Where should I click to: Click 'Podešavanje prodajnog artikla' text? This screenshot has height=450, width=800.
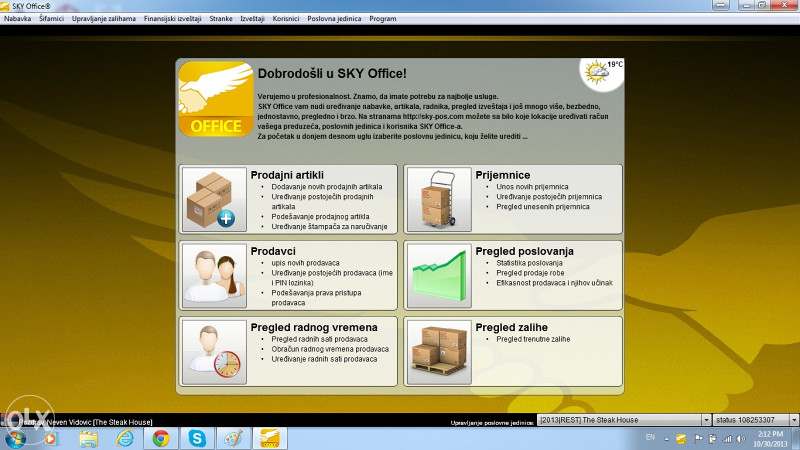pyautogui.click(x=320, y=216)
